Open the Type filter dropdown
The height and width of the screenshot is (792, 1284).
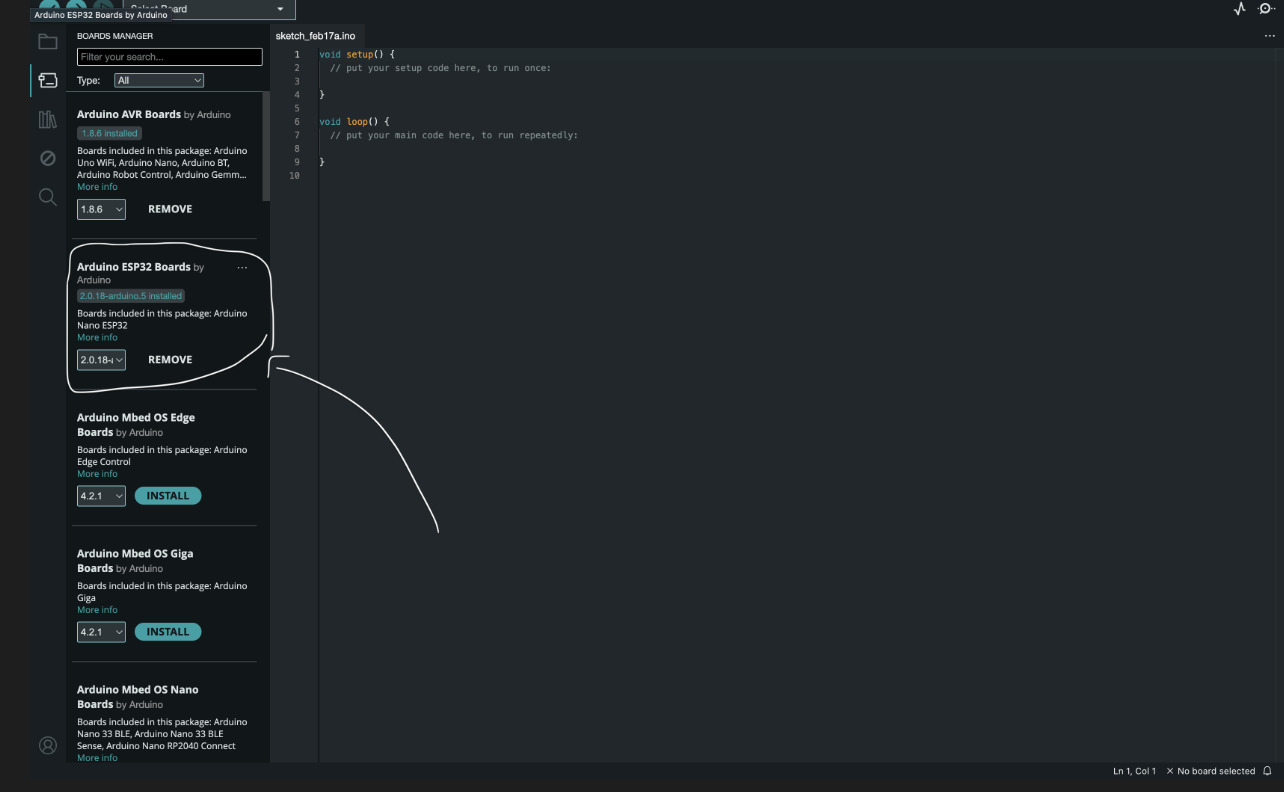click(x=159, y=80)
